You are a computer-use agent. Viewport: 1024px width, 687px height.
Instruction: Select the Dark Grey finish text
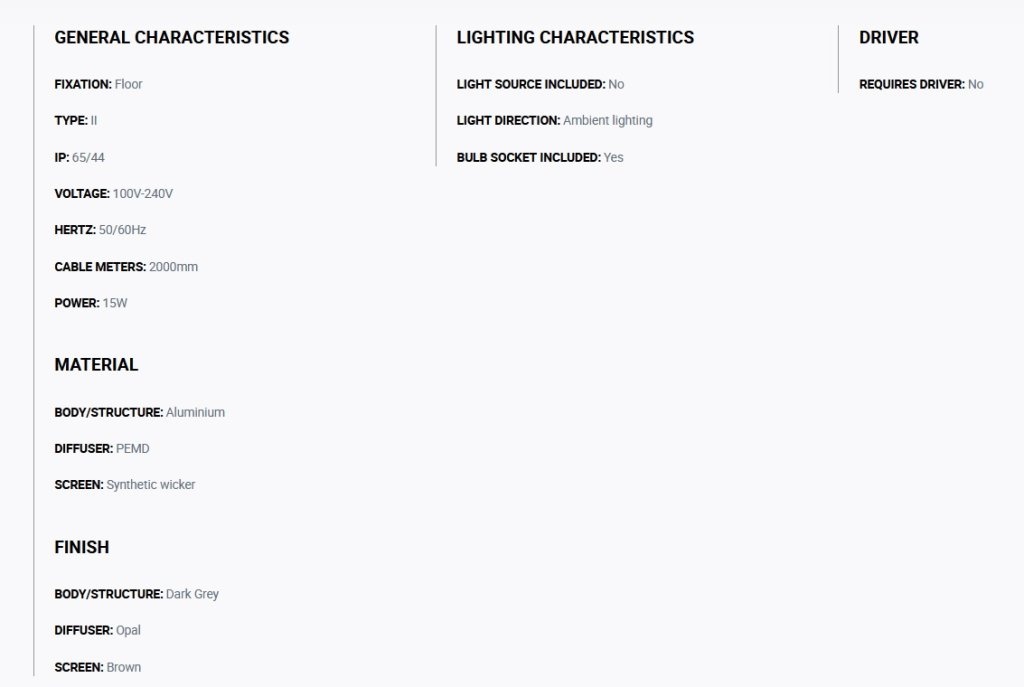tap(192, 594)
